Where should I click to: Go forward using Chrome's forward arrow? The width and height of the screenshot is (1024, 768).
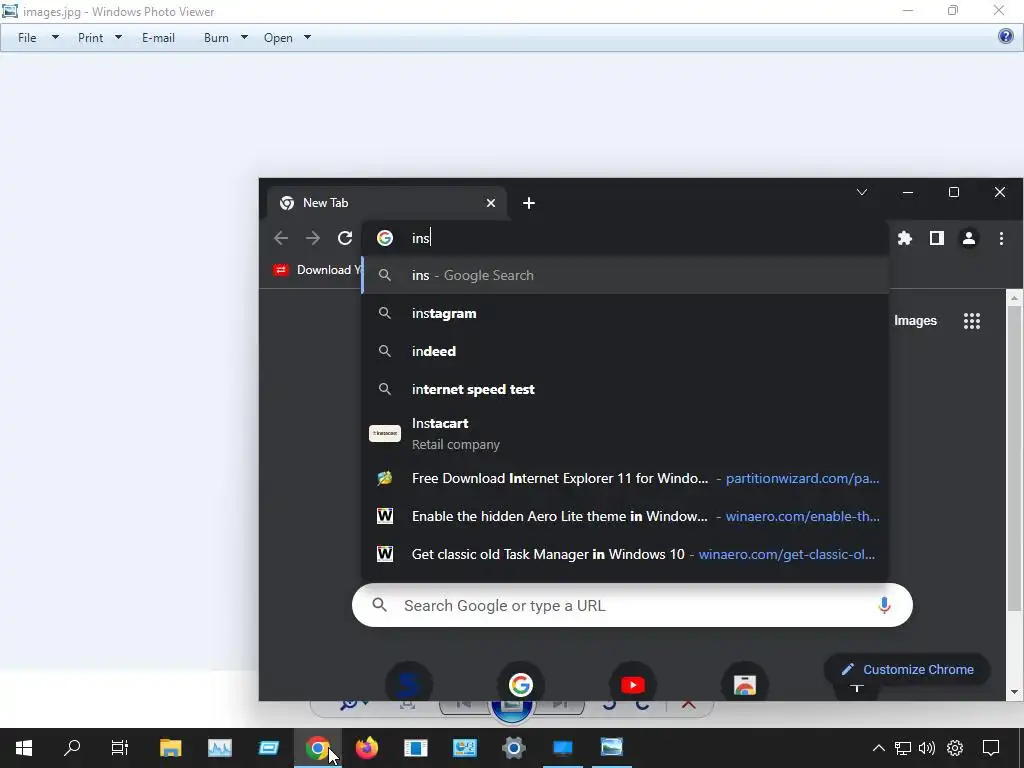tap(313, 238)
